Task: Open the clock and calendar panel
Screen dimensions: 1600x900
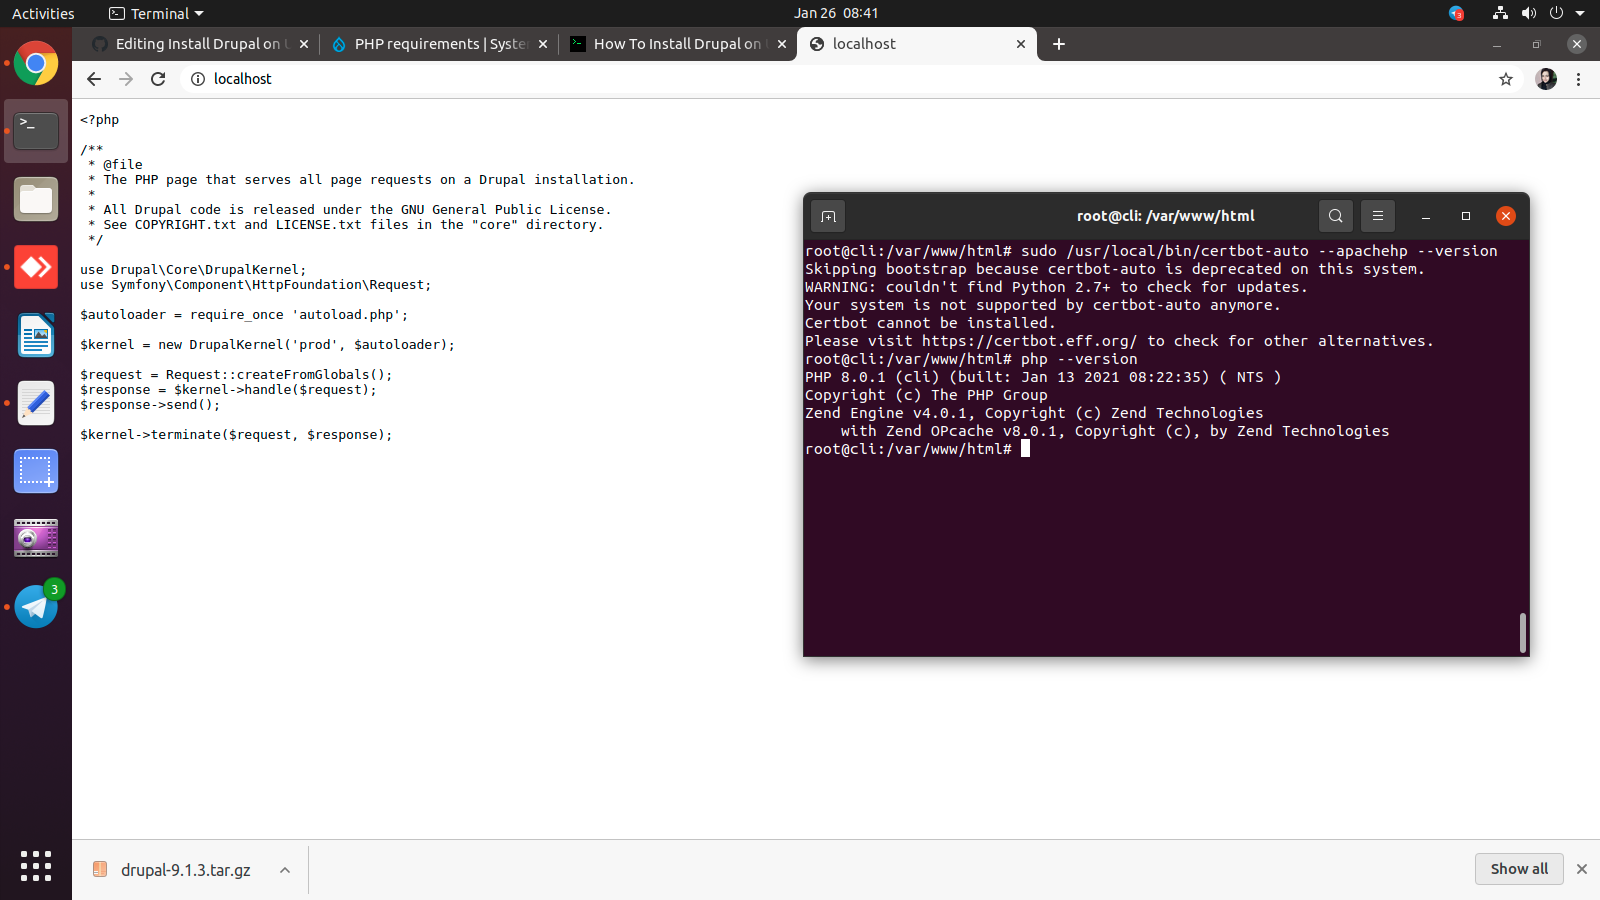Action: tap(836, 13)
